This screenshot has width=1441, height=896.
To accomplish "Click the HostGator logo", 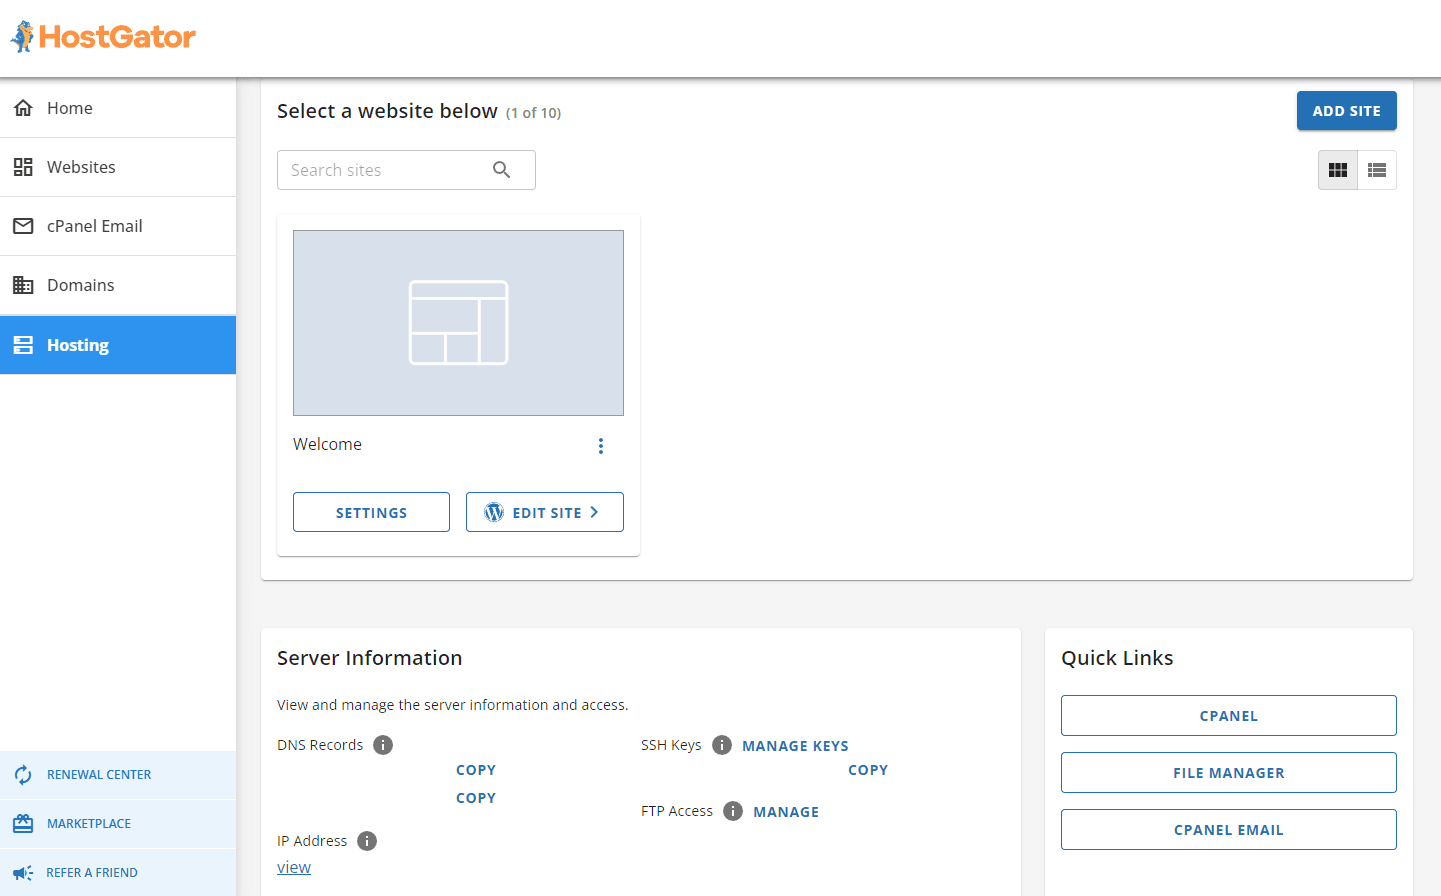I will [x=103, y=37].
